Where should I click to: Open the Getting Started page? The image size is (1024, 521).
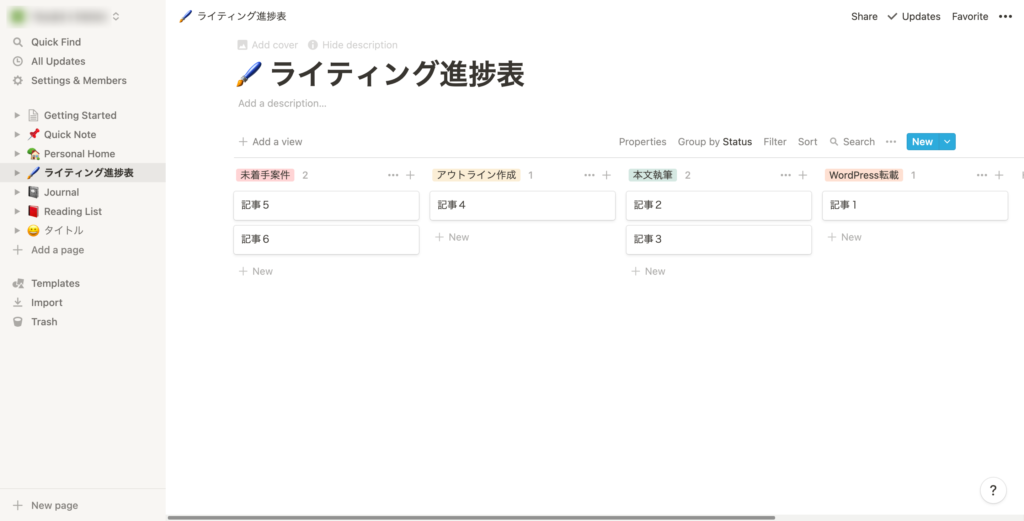coord(80,116)
